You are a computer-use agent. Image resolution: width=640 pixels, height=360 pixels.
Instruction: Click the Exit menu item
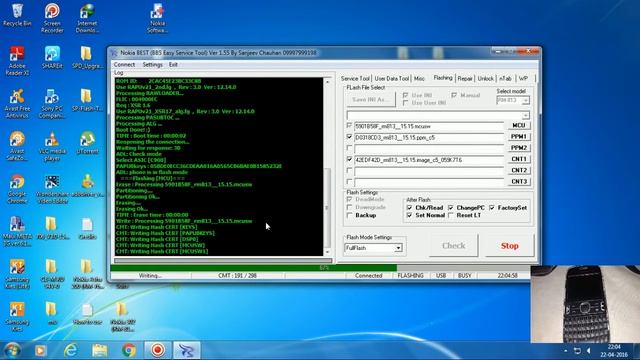[x=173, y=64]
